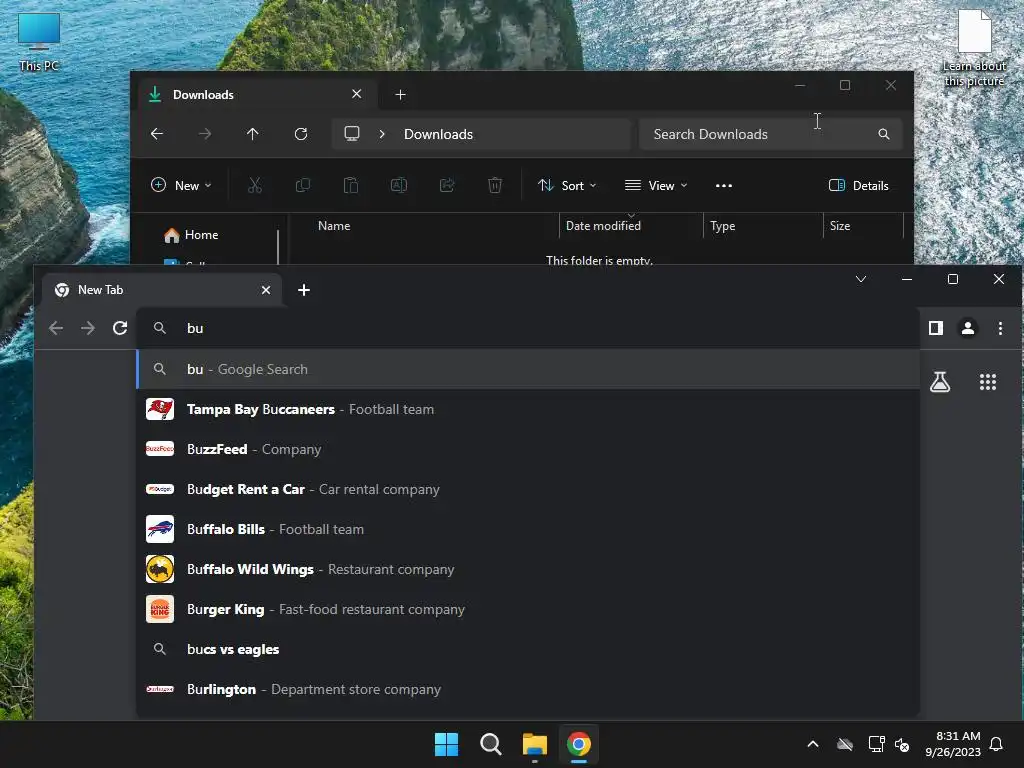
Task: Open Chrome's three-dot menu
Action: pyautogui.click(x=1000, y=328)
